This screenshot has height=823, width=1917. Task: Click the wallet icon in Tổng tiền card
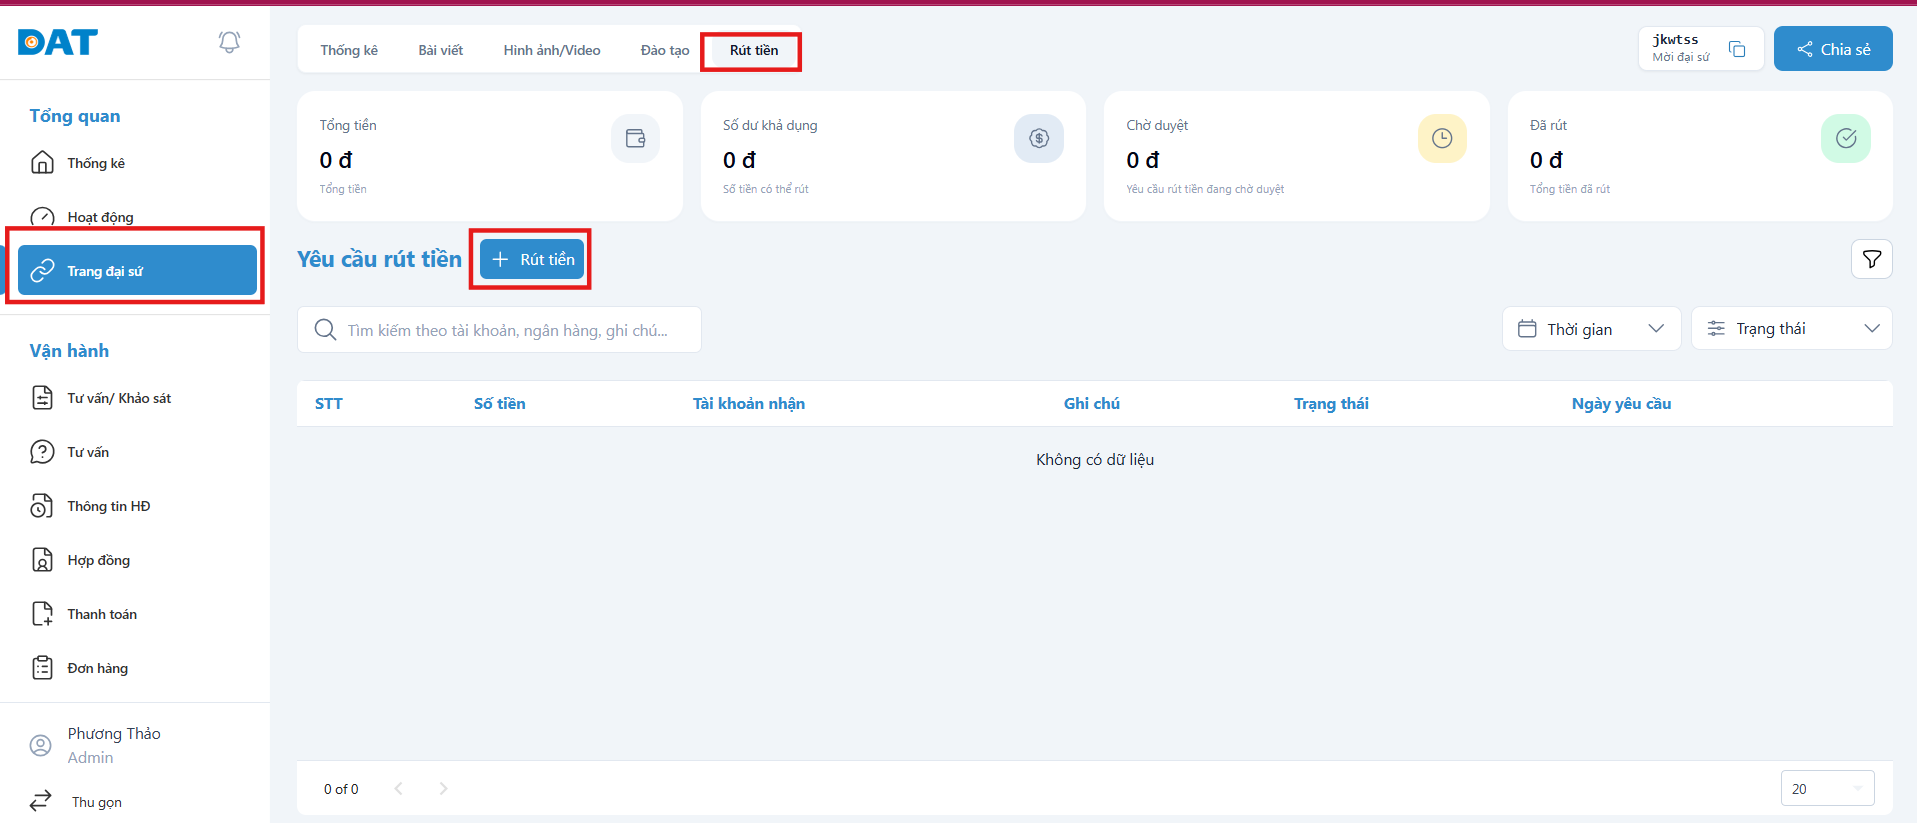click(635, 138)
